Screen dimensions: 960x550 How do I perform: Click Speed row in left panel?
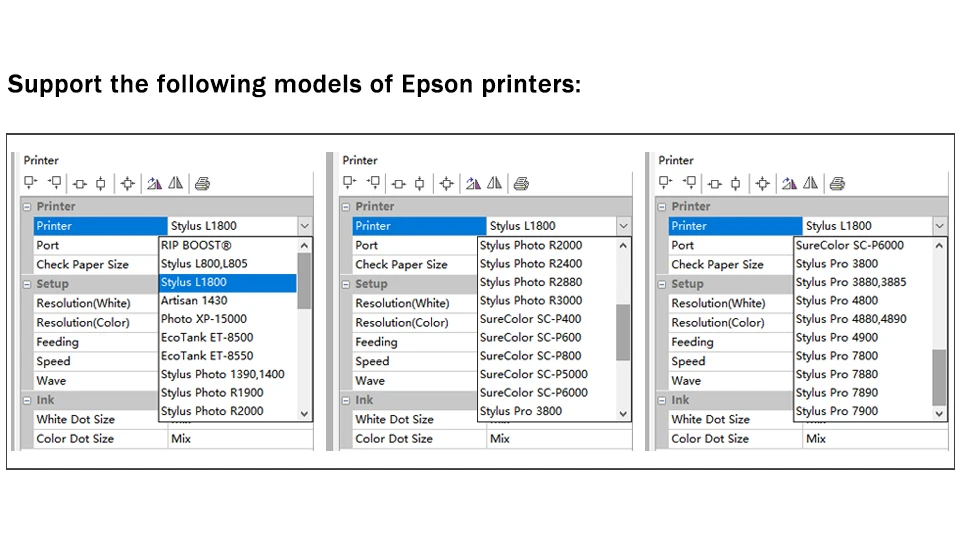pos(96,361)
